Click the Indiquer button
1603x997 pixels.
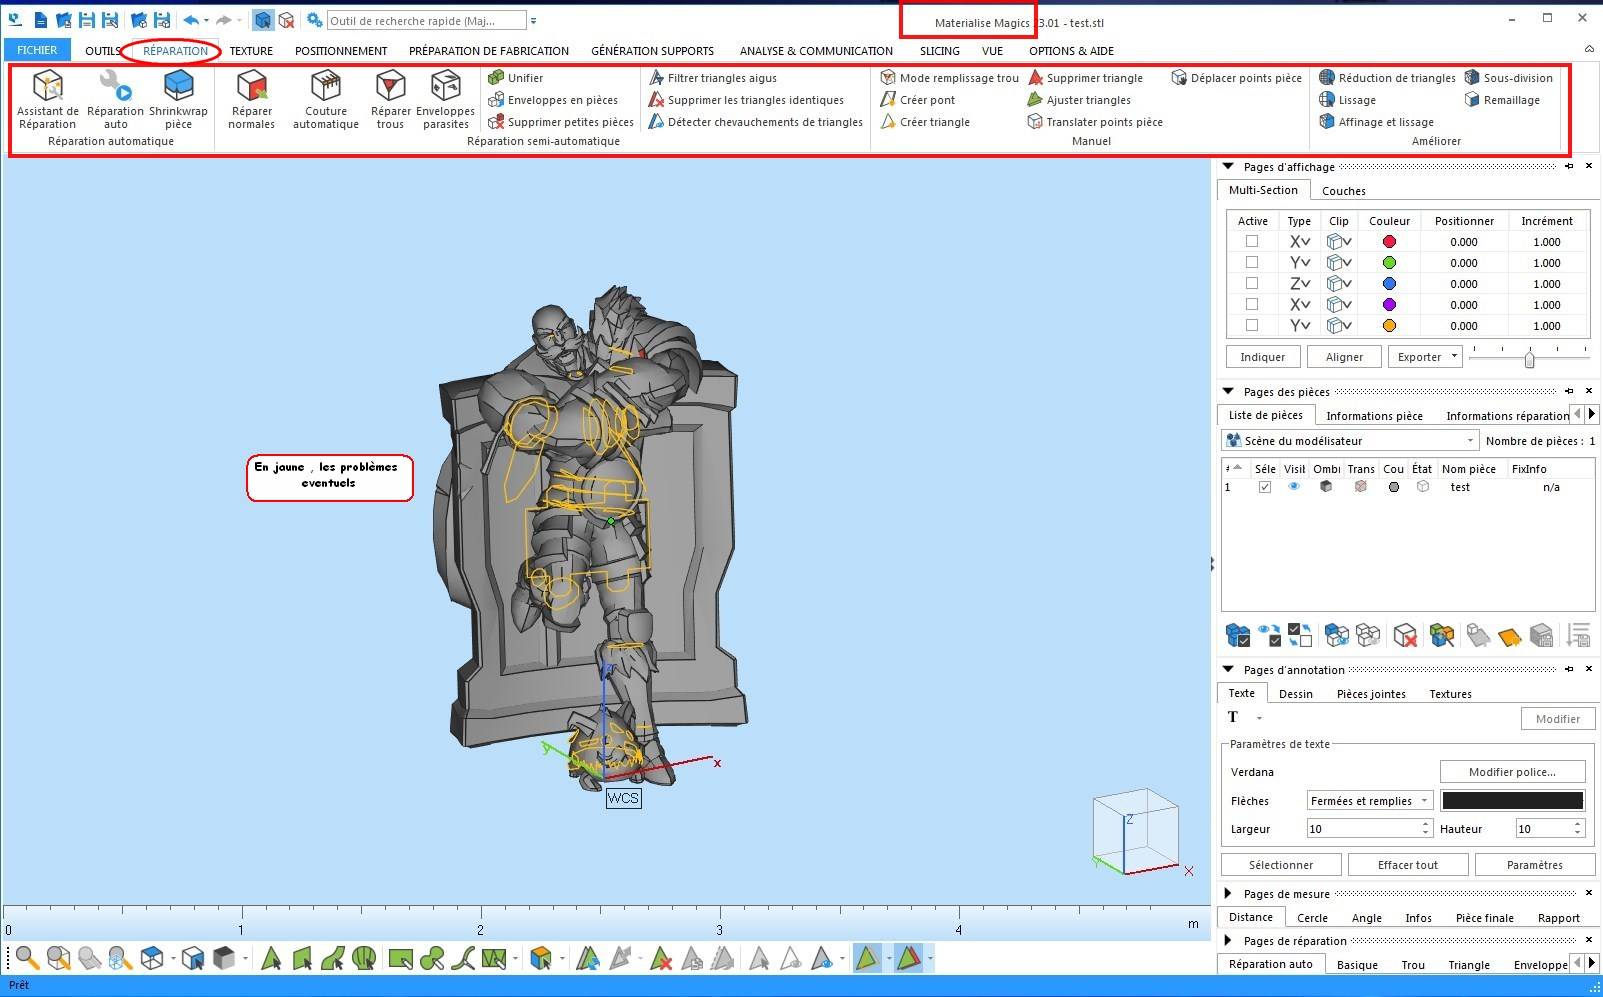pos(1262,357)
